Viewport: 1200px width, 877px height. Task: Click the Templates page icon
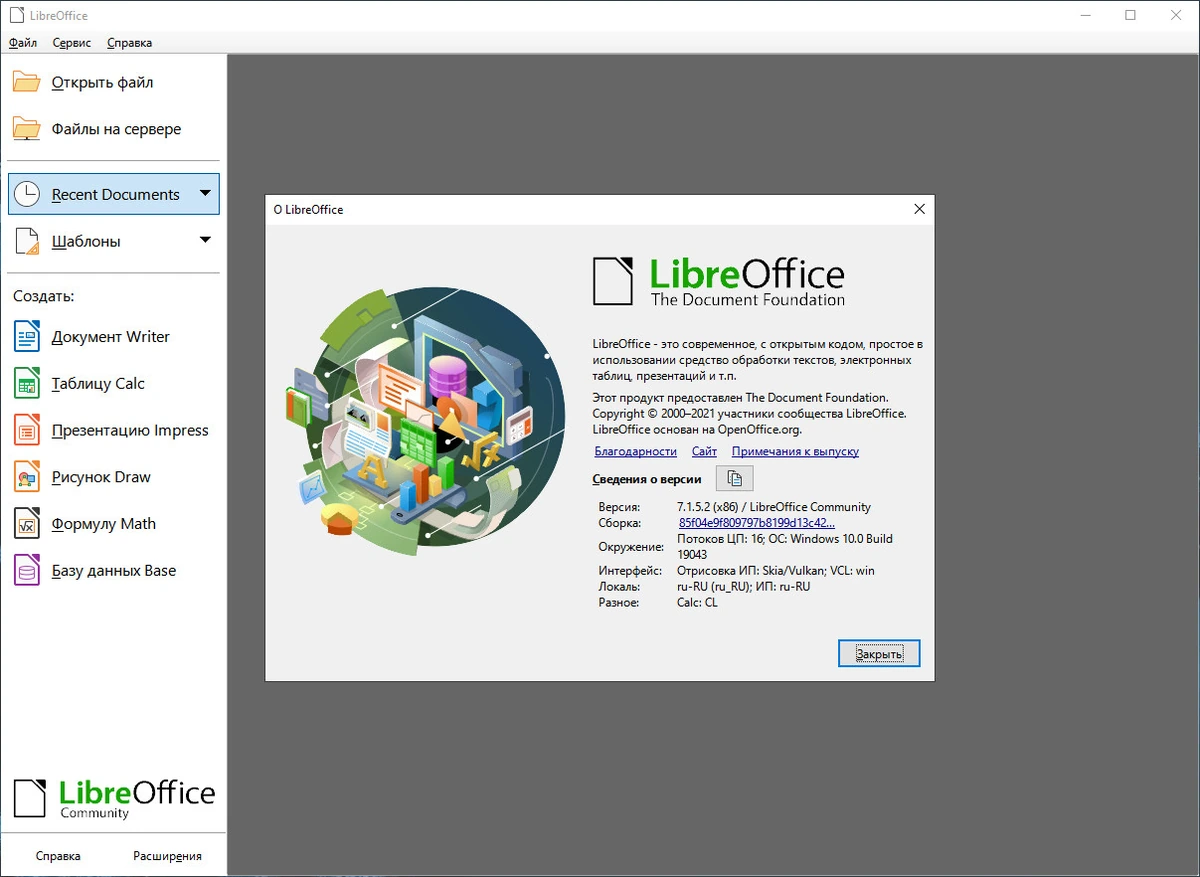click(27, 241)
